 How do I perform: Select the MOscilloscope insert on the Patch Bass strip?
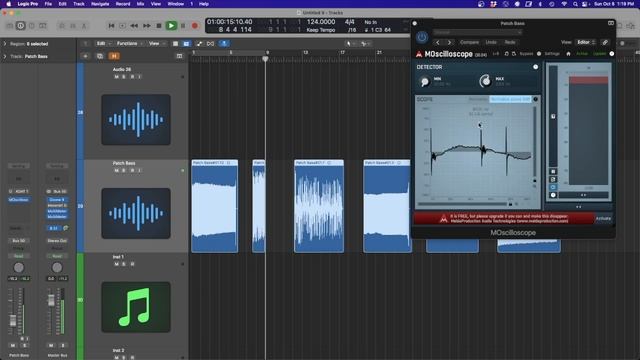[x=19, y=200]
